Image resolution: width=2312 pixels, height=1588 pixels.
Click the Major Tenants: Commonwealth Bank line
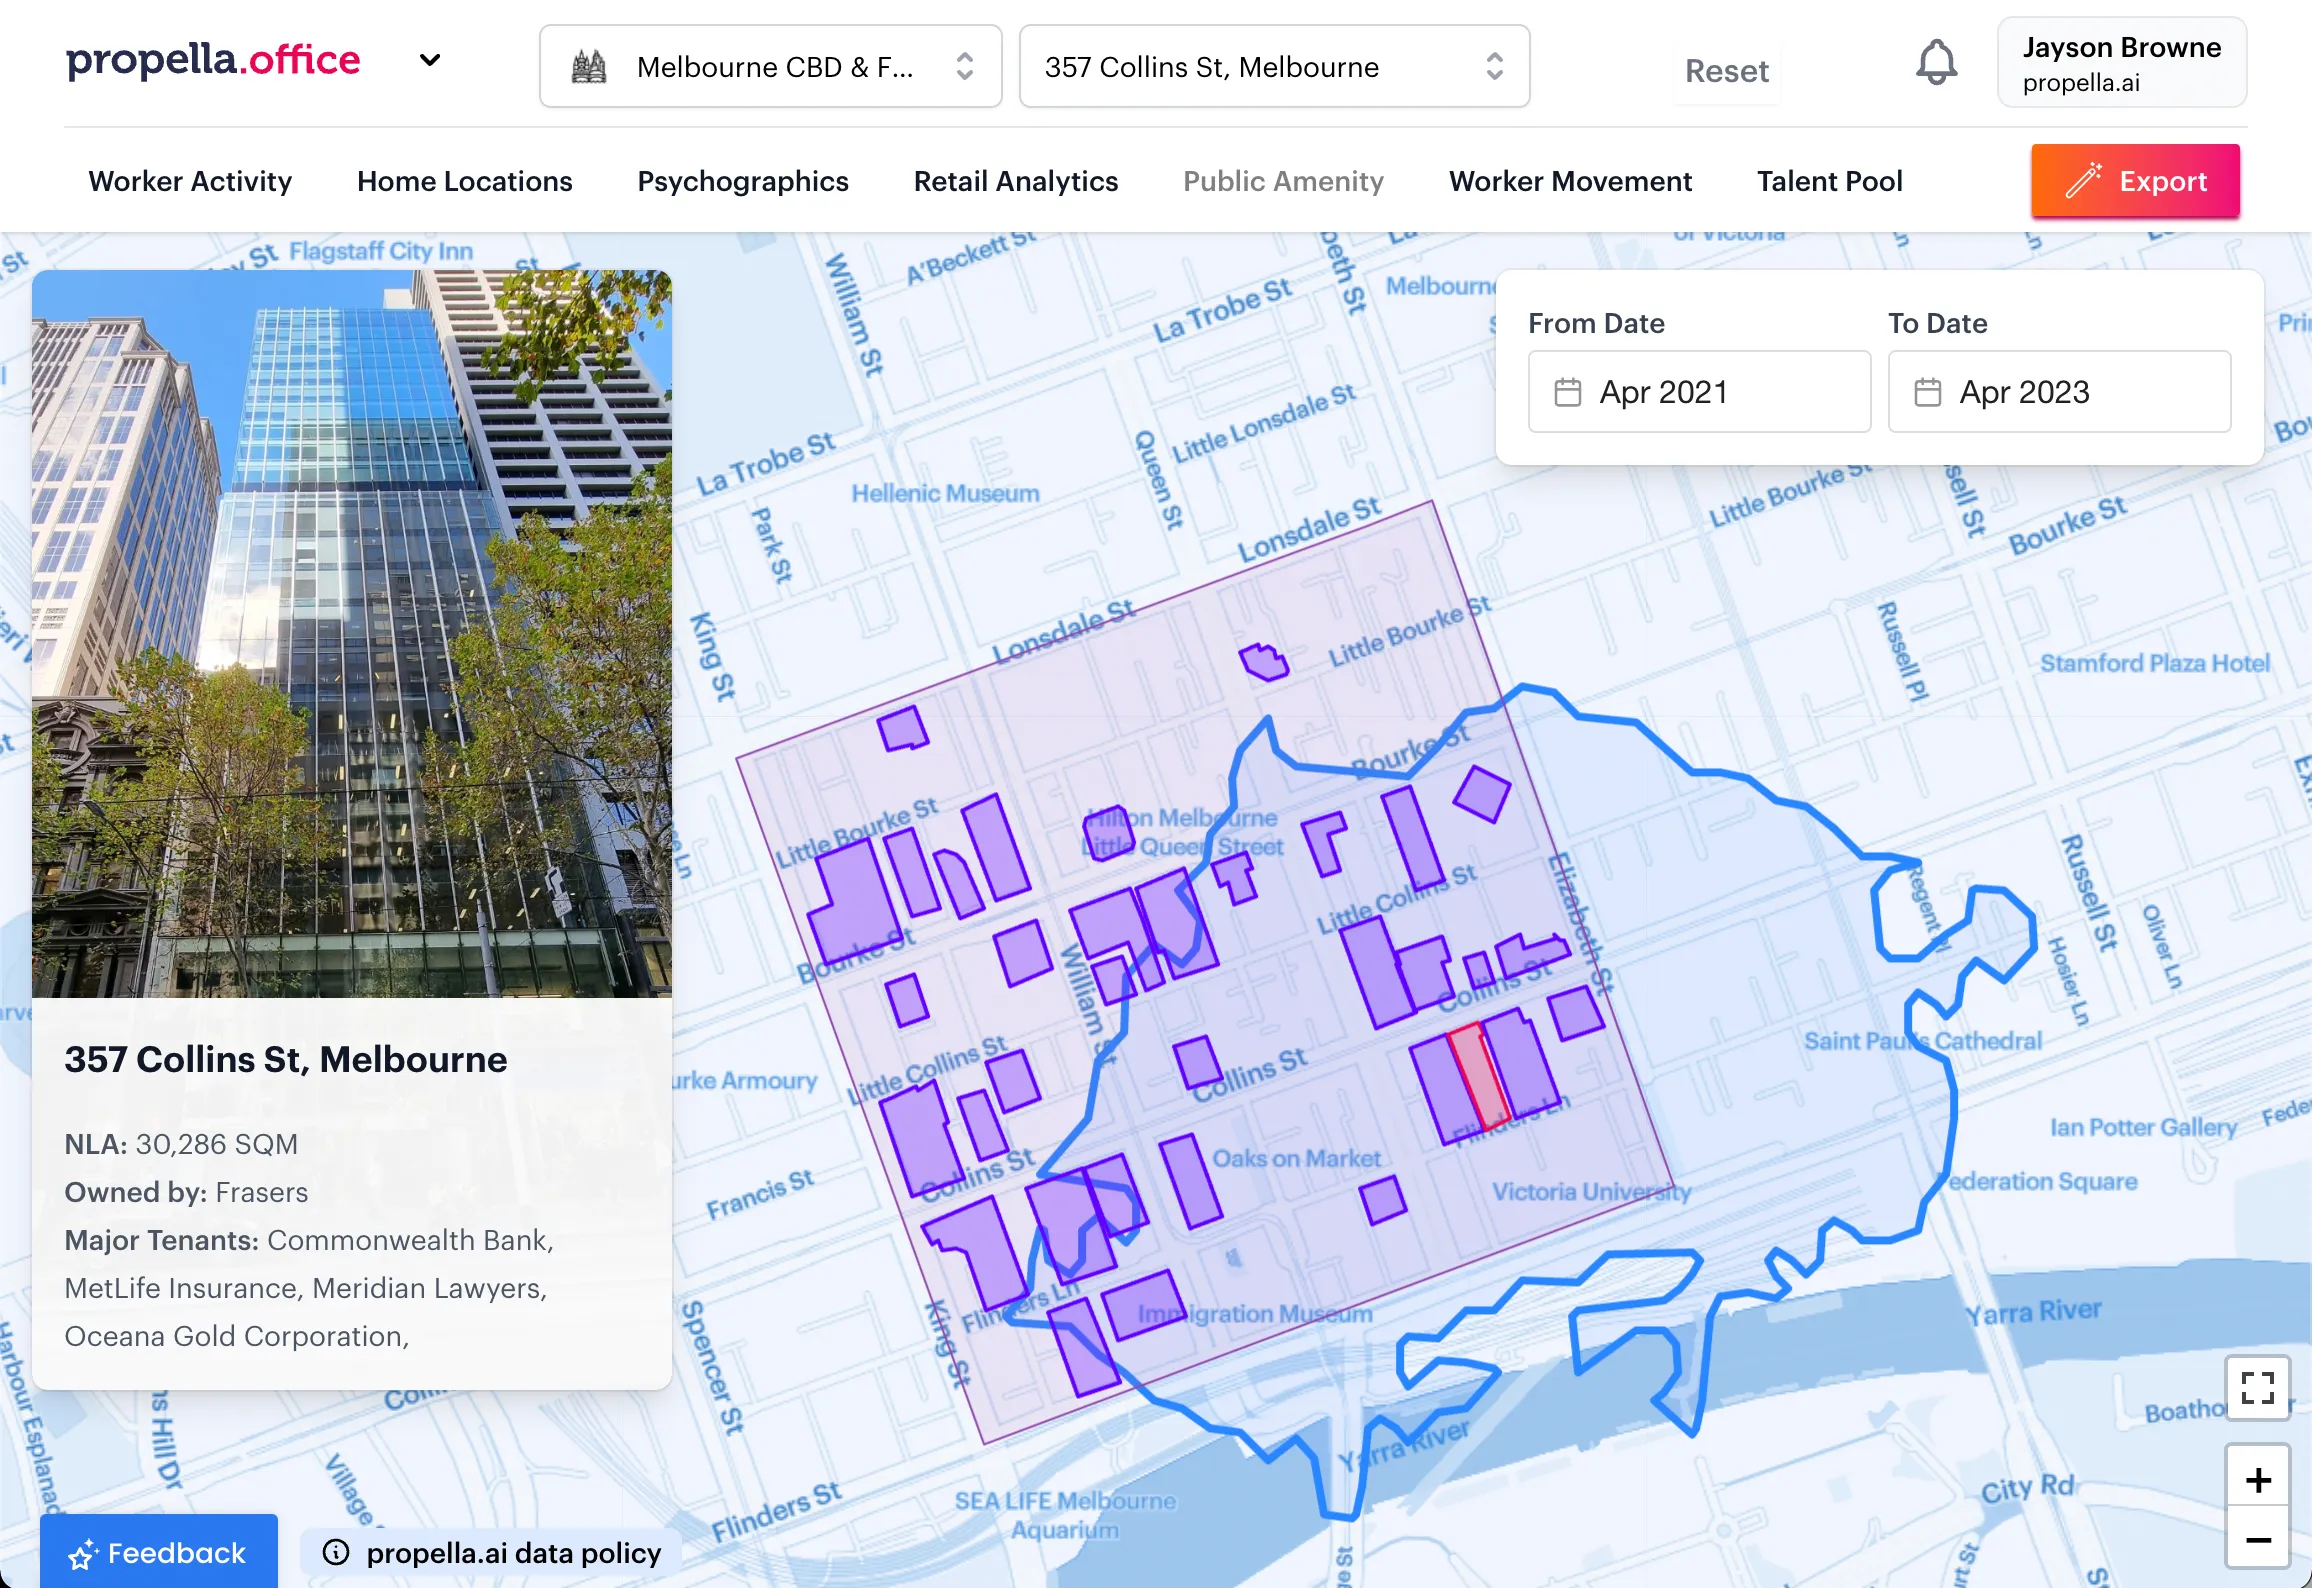309,1240
